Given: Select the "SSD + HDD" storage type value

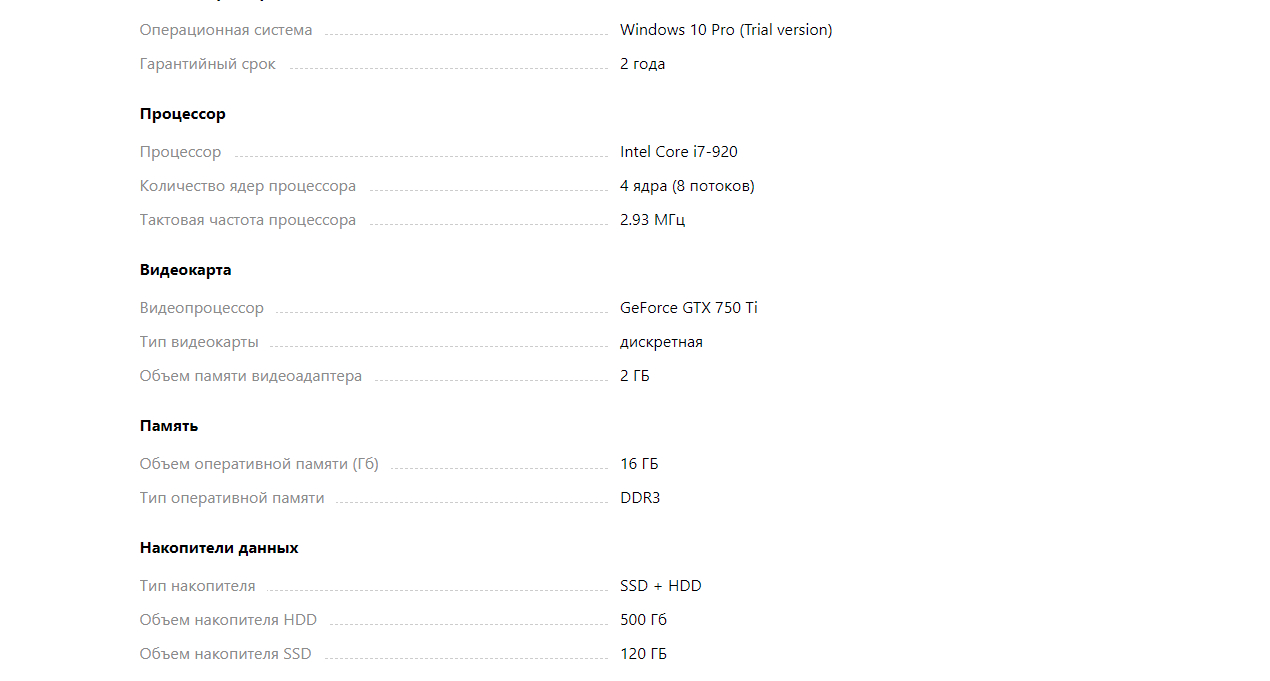Looking at the screenshot, I should pos(661,586).
